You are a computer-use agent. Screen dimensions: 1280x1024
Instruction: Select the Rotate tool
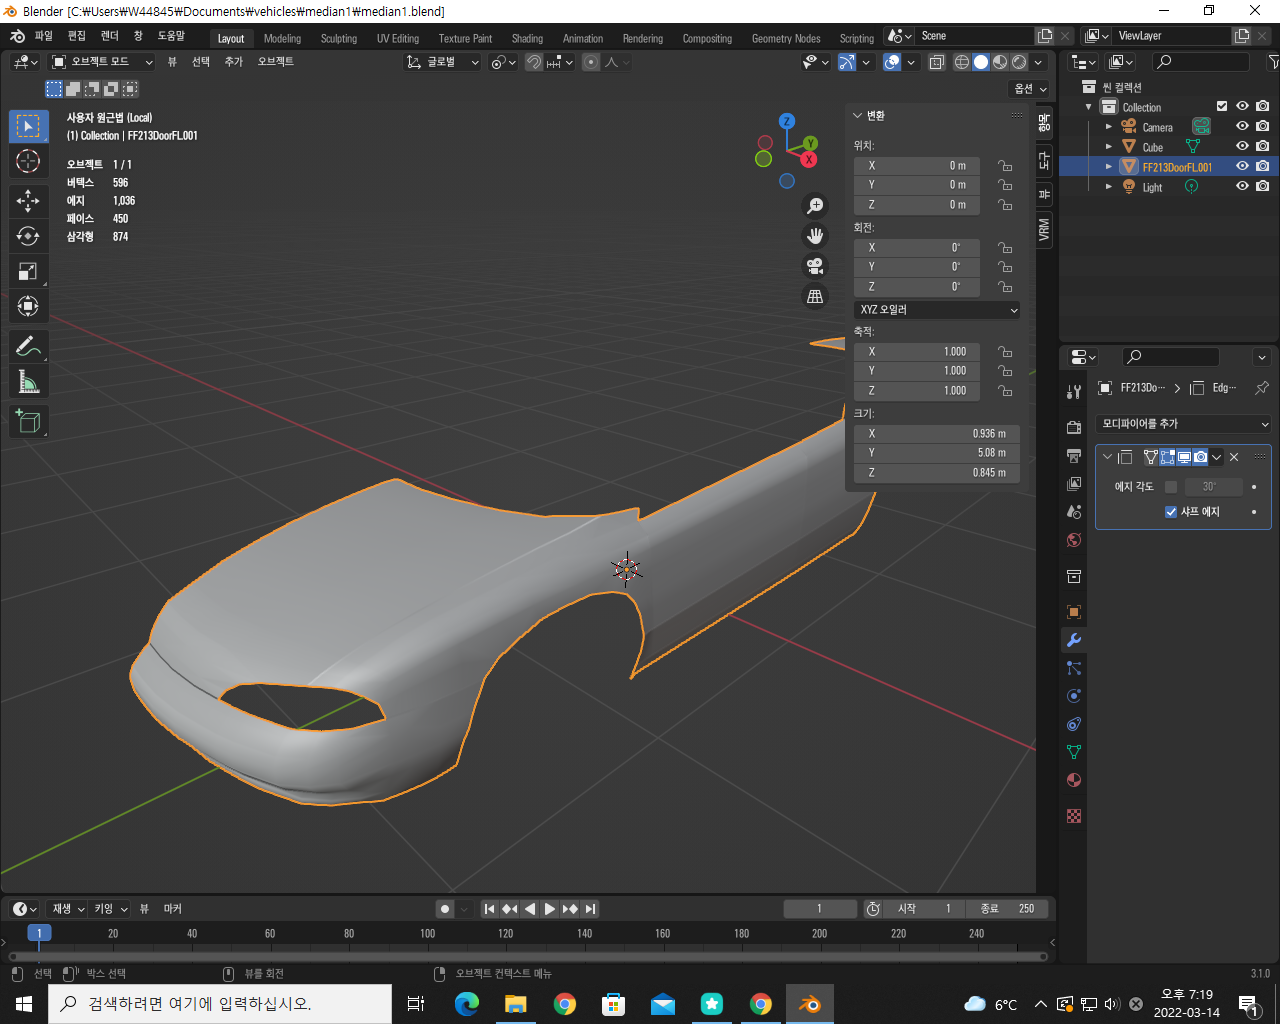tap(28, 236)
